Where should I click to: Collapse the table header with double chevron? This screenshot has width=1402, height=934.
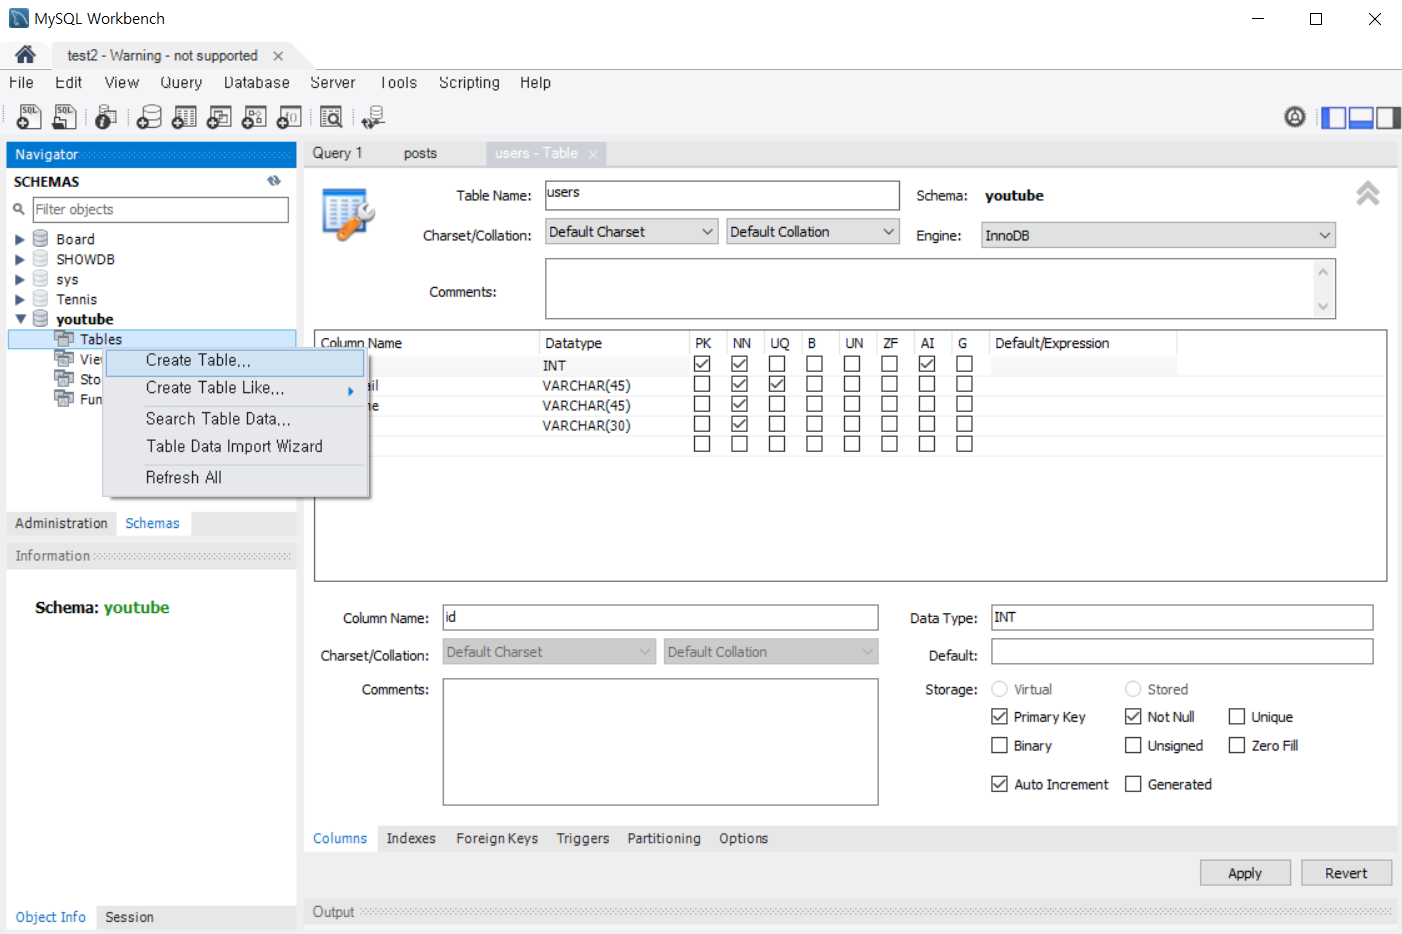pyautogui.click(x=1368, y=193)
